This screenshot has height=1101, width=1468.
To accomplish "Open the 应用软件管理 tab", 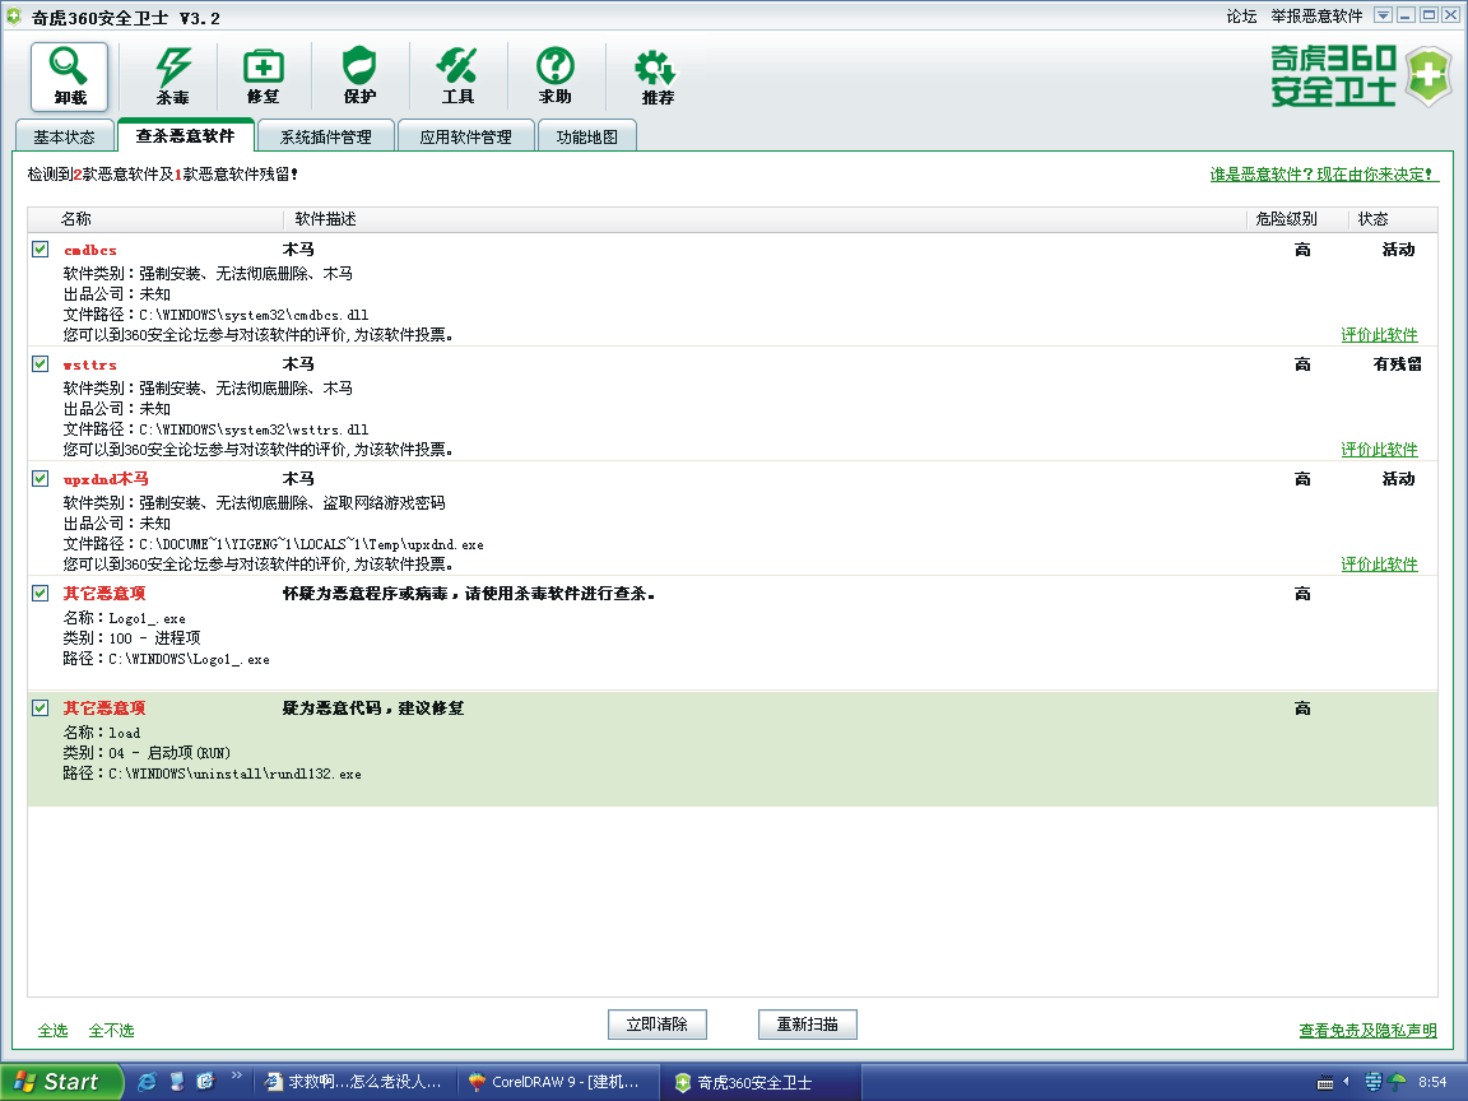I will tap(465, 136).
